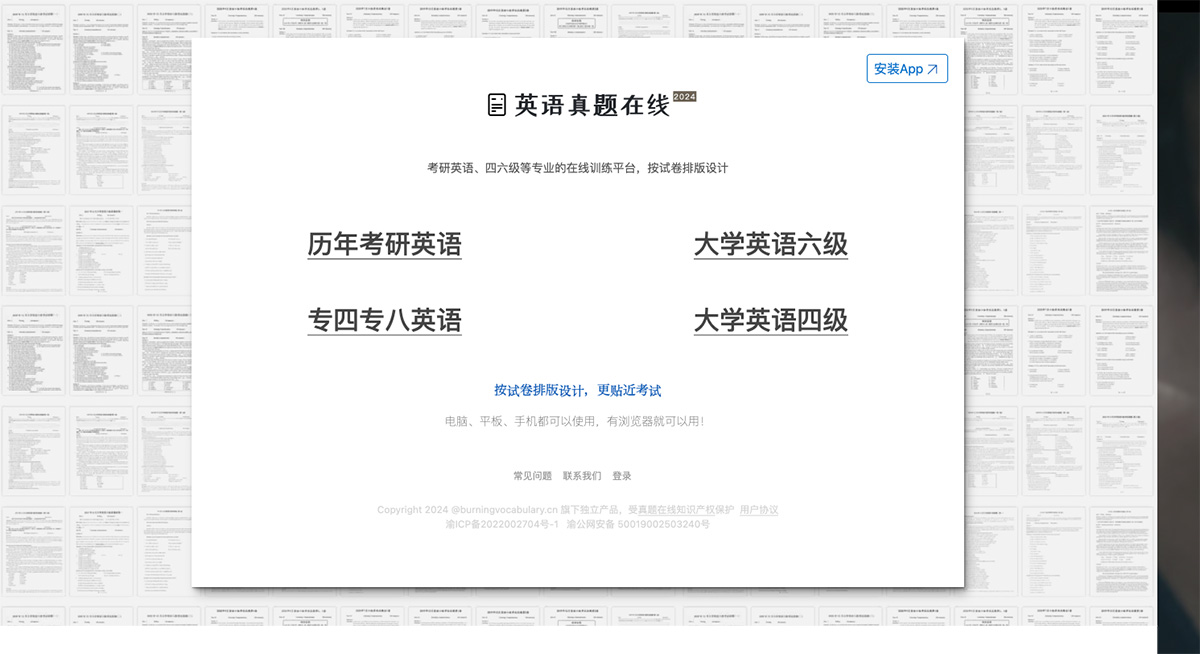Open 专四专八英语 section
The image size is (1200, 654).
386,319
